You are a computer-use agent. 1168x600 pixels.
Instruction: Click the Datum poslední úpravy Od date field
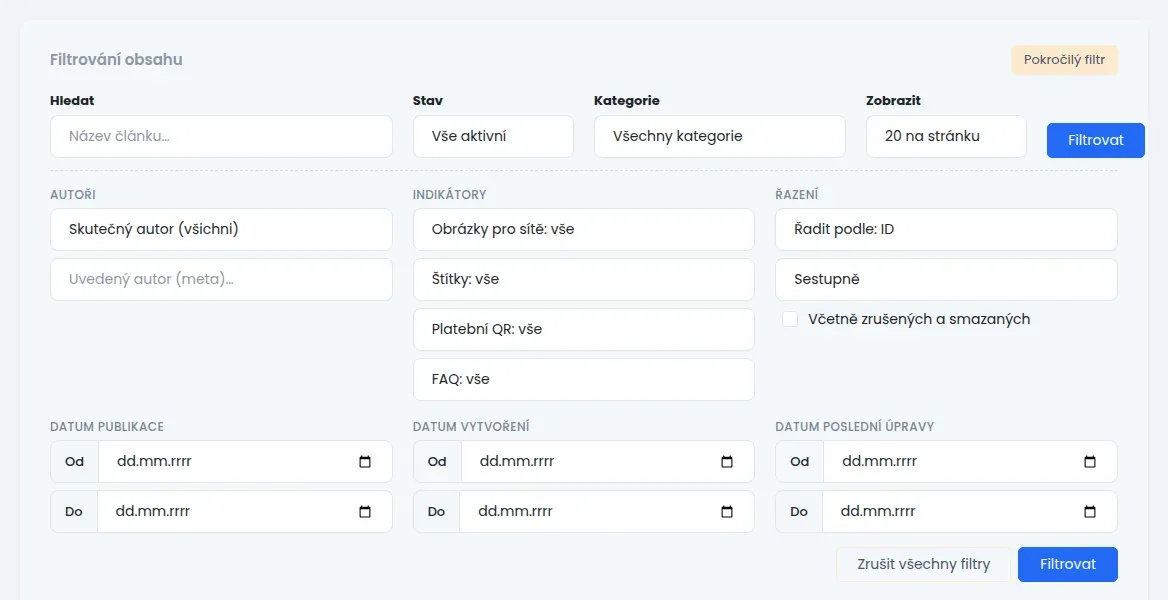[x=971, y=461]
